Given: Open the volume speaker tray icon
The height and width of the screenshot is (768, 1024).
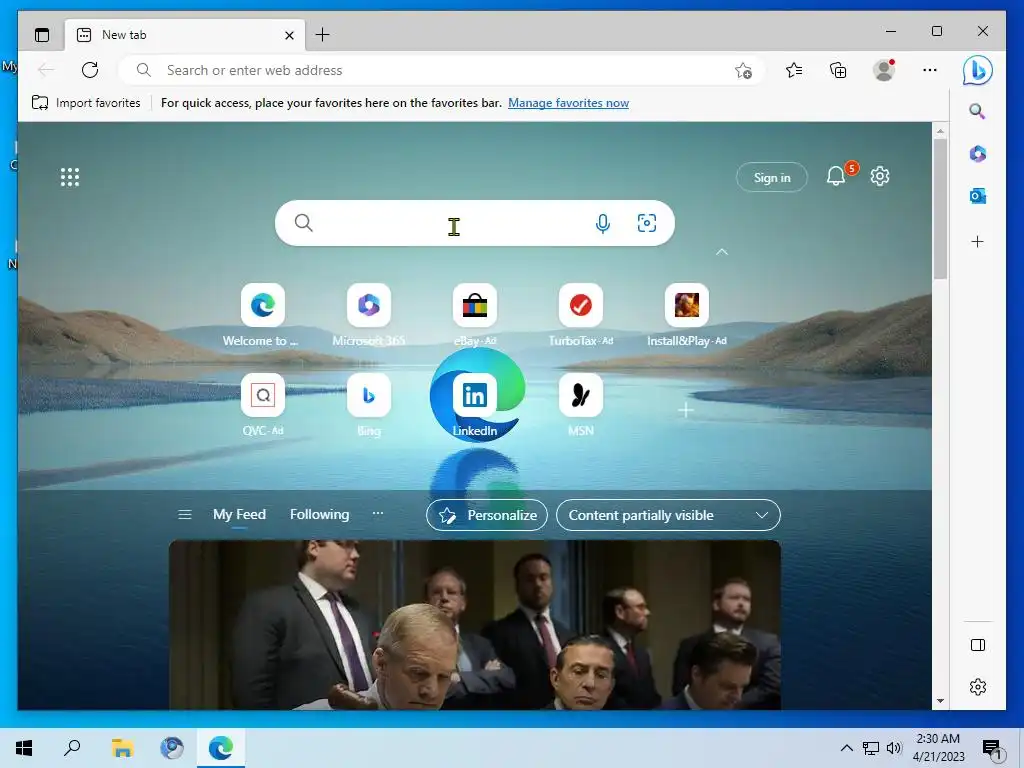Looking at the screenshot, I should click(x=894, y=748).
